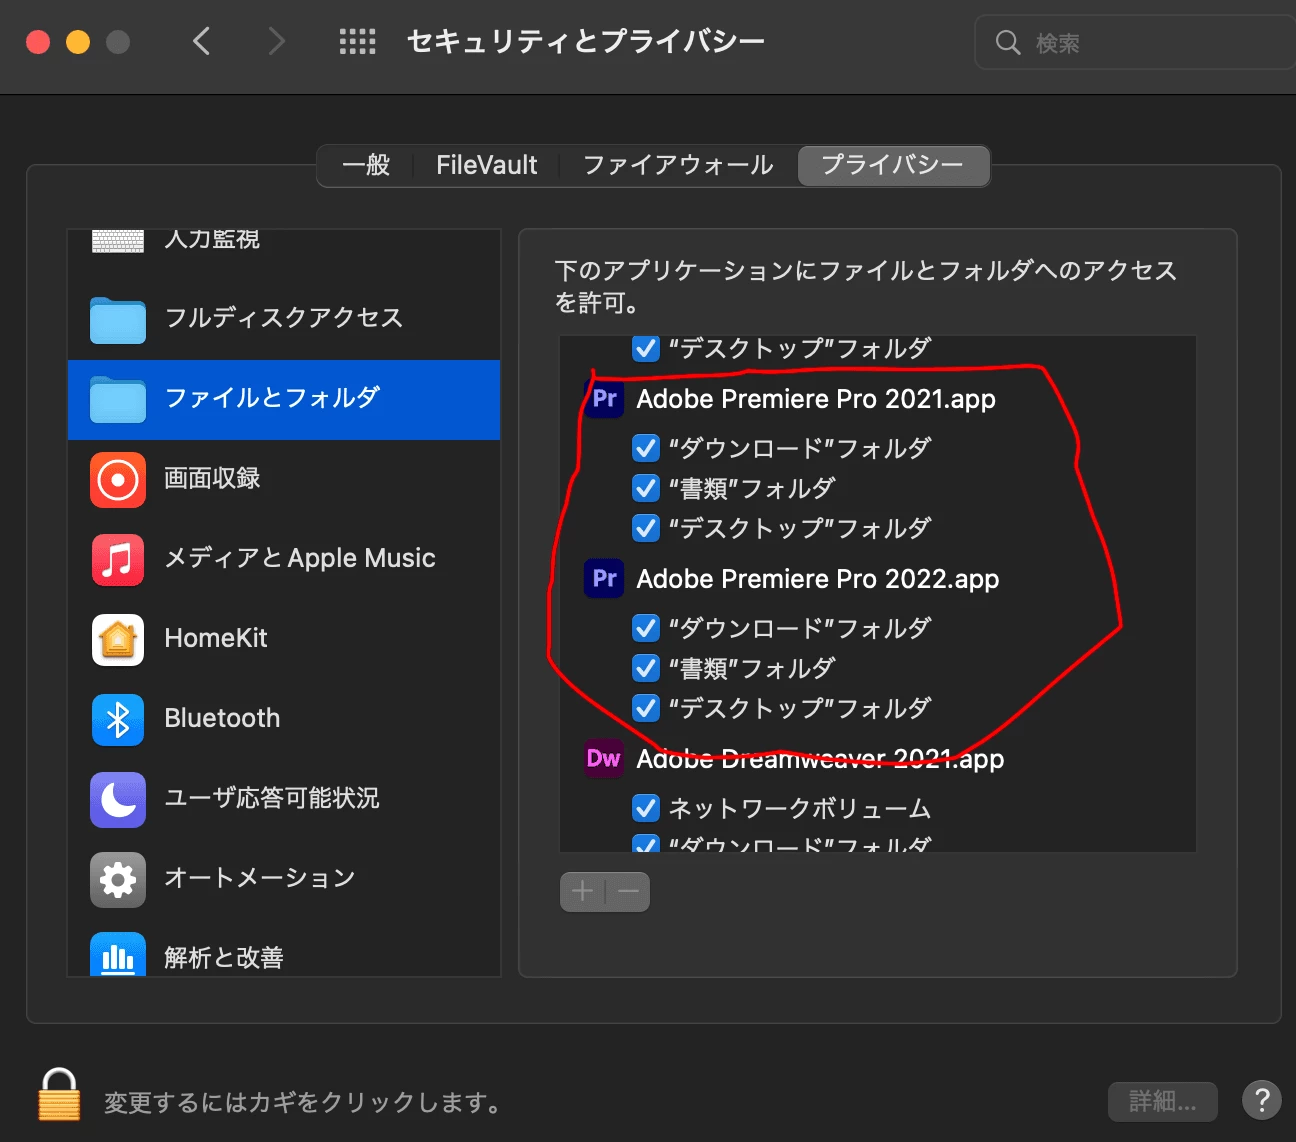Click the padlock icon to unlock

coord(59,1094)
